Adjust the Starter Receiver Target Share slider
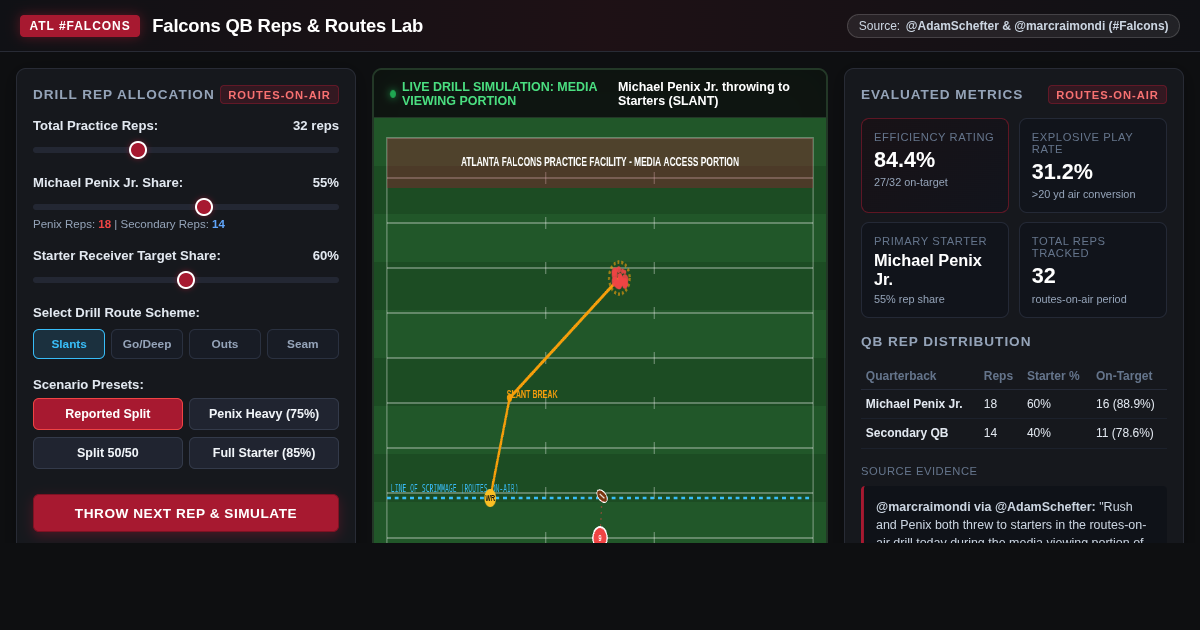The height and width of the screenshot is (630, 1200). tap(186, 280)
